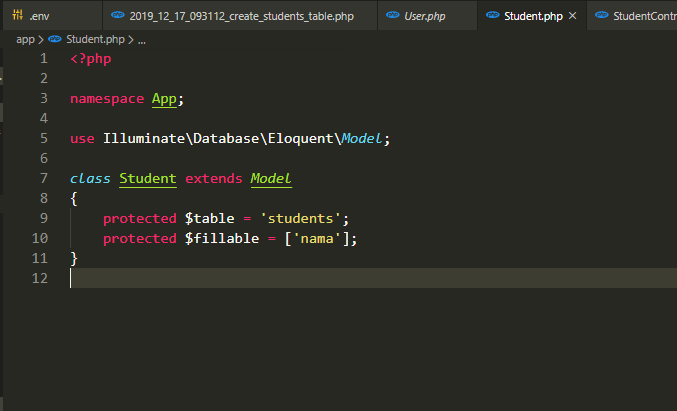Click the 'Student' class name

[x=148, y=178]
